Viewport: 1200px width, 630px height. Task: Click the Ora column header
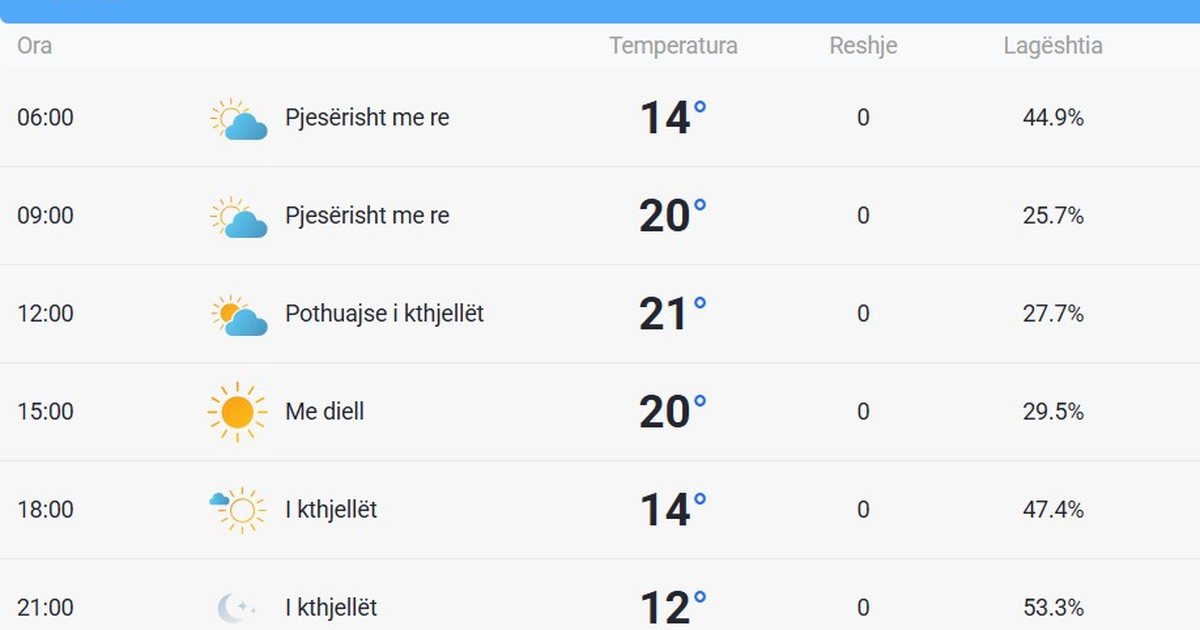click(35, 46)
